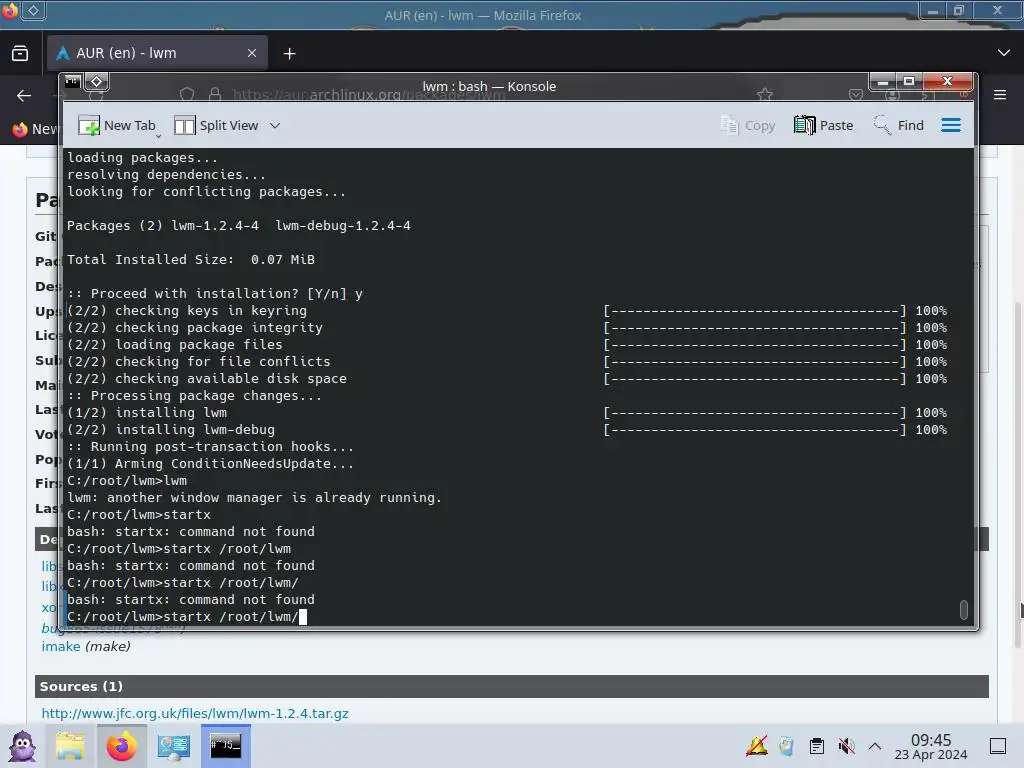Click the Split View button in Konsole
This screenshot has width=1024, height=768.
217,125
